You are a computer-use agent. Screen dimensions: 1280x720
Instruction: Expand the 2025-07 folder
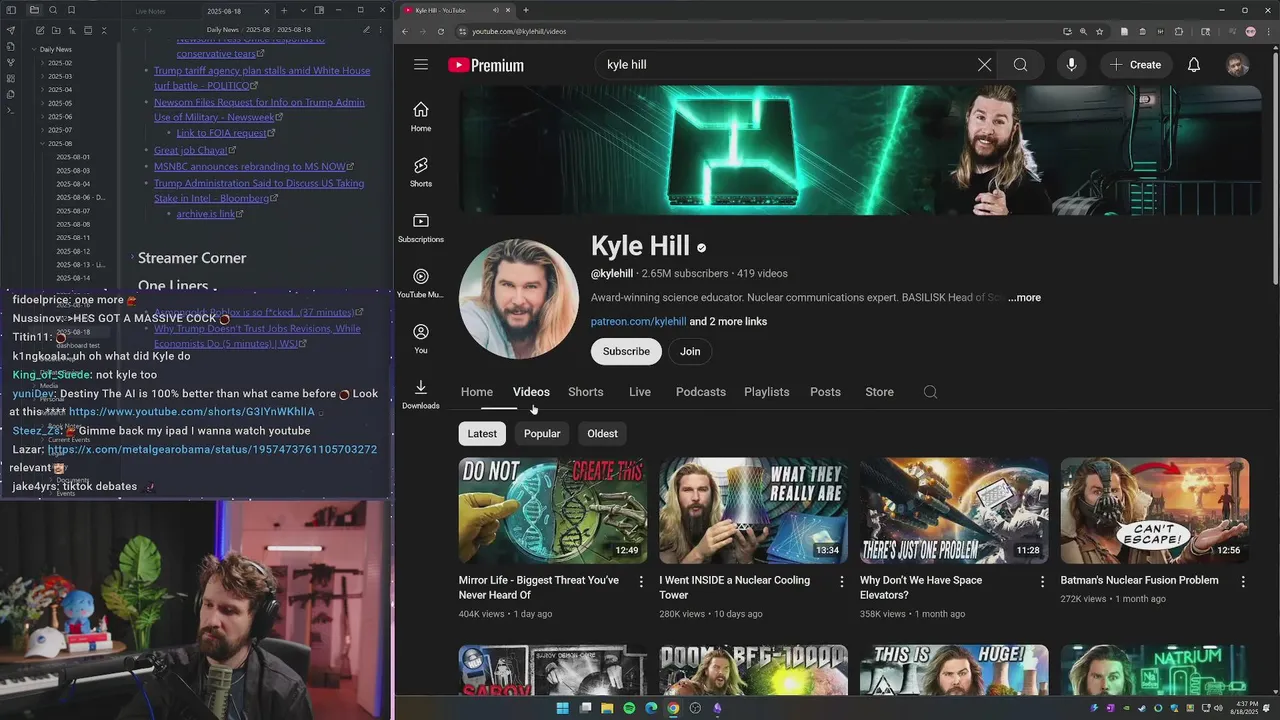43,130
